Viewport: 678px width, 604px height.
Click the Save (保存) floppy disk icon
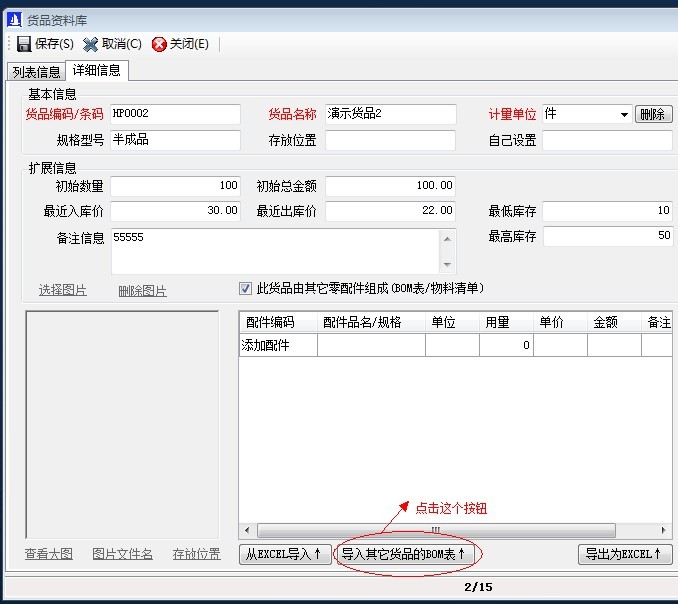(24, 44)
